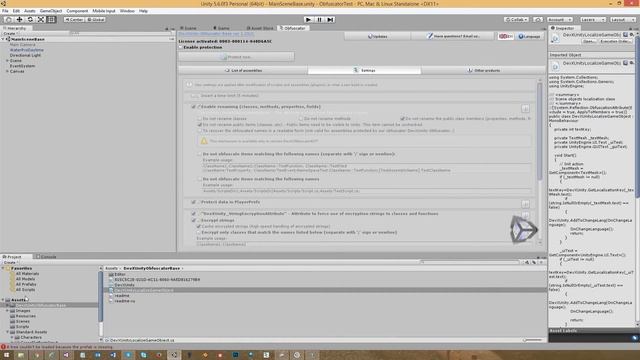Screen dimensions: 640x360
Task: Switch to the Asset Store tab
Action: coord(260,28)
